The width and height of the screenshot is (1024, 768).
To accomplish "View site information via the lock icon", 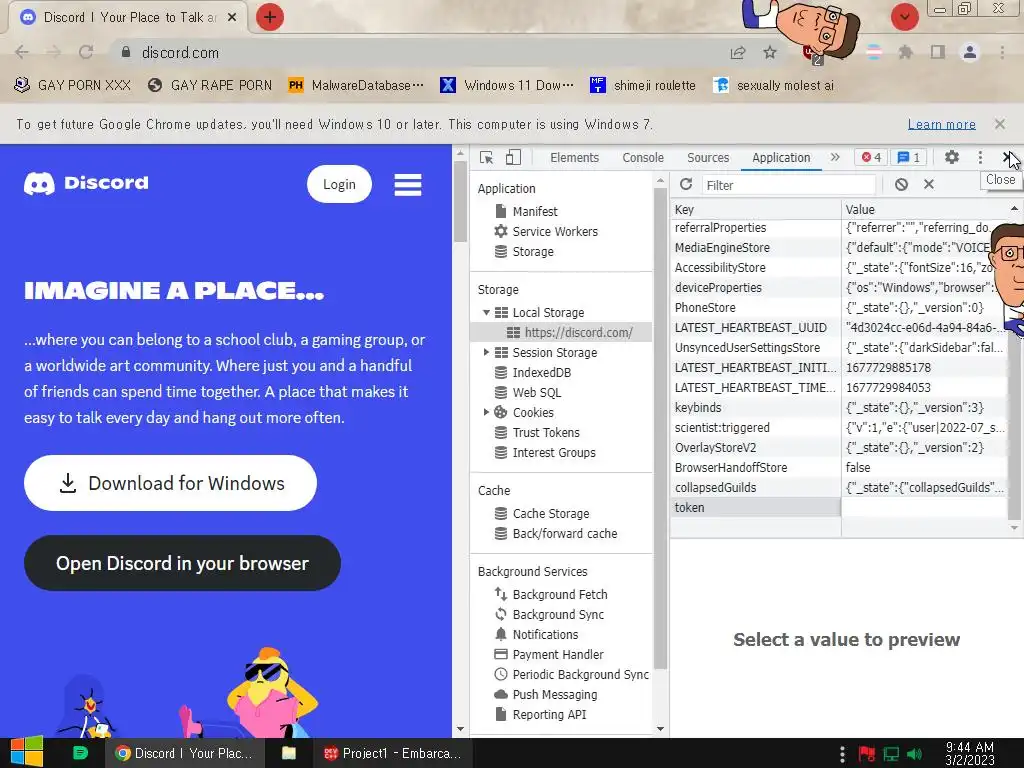I will [x=126, y=52].
